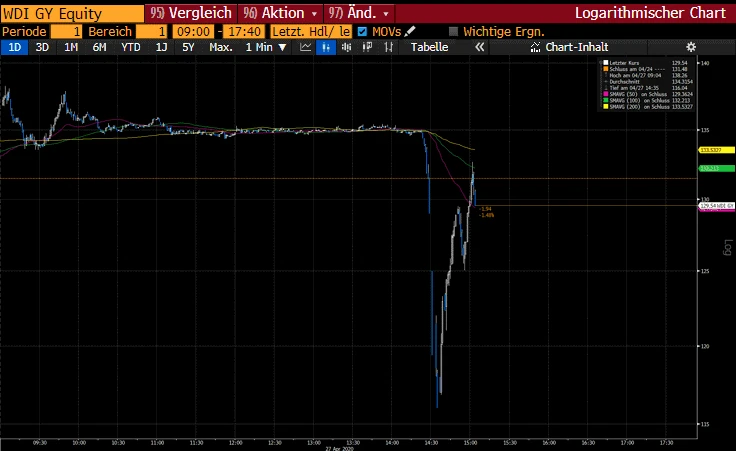Image resolution: width=736 pixels, height=451 pixels.
Task: Click the pencil edit icon beside MOVs
Action: coord(410,31)
